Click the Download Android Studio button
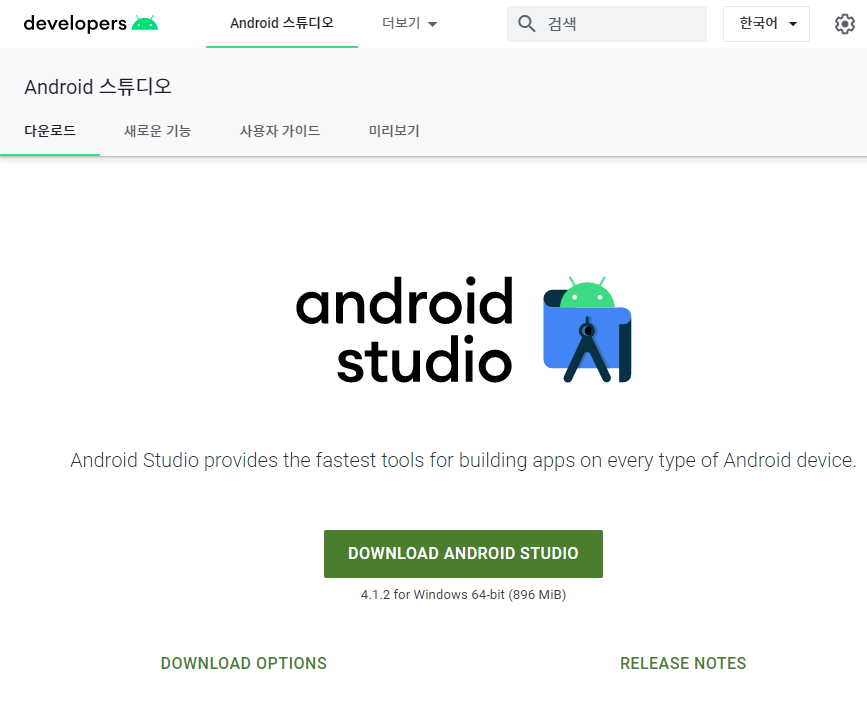 pyautogui.click(x=463, y=553)
